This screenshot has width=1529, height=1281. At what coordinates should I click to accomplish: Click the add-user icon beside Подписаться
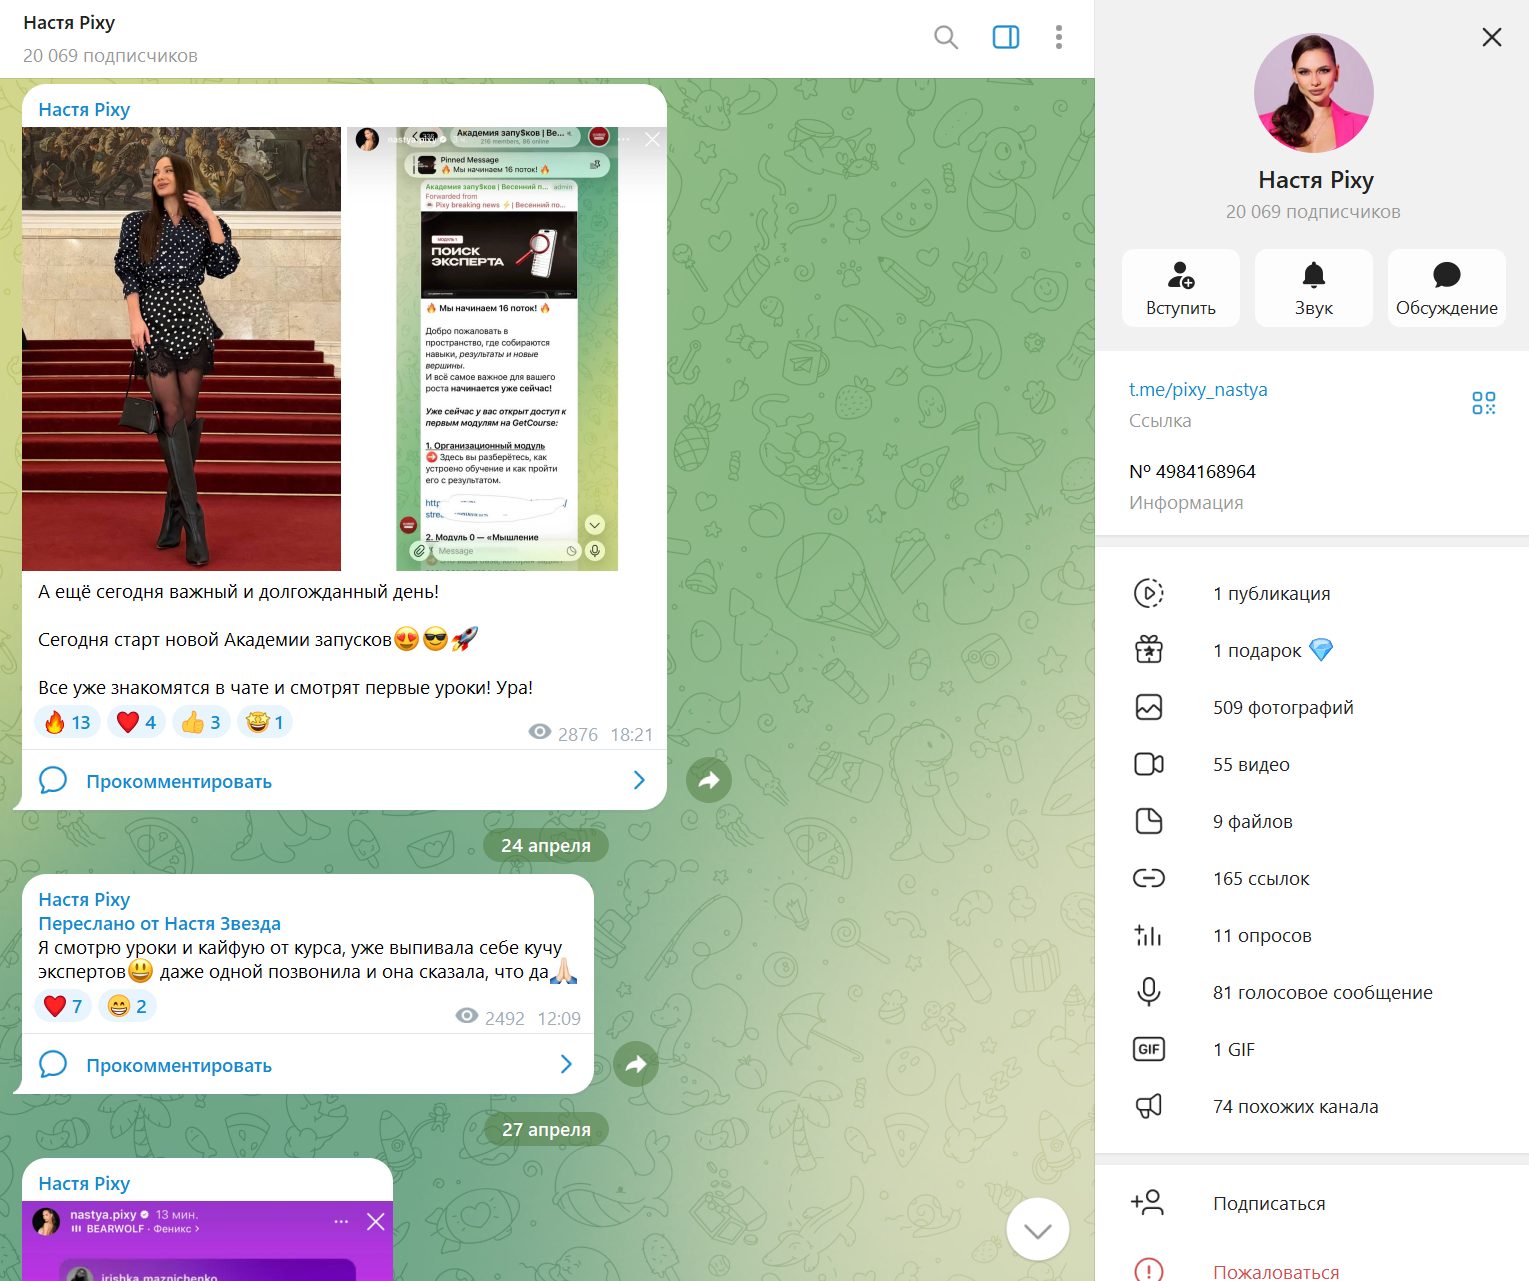pos(1148,1202)
